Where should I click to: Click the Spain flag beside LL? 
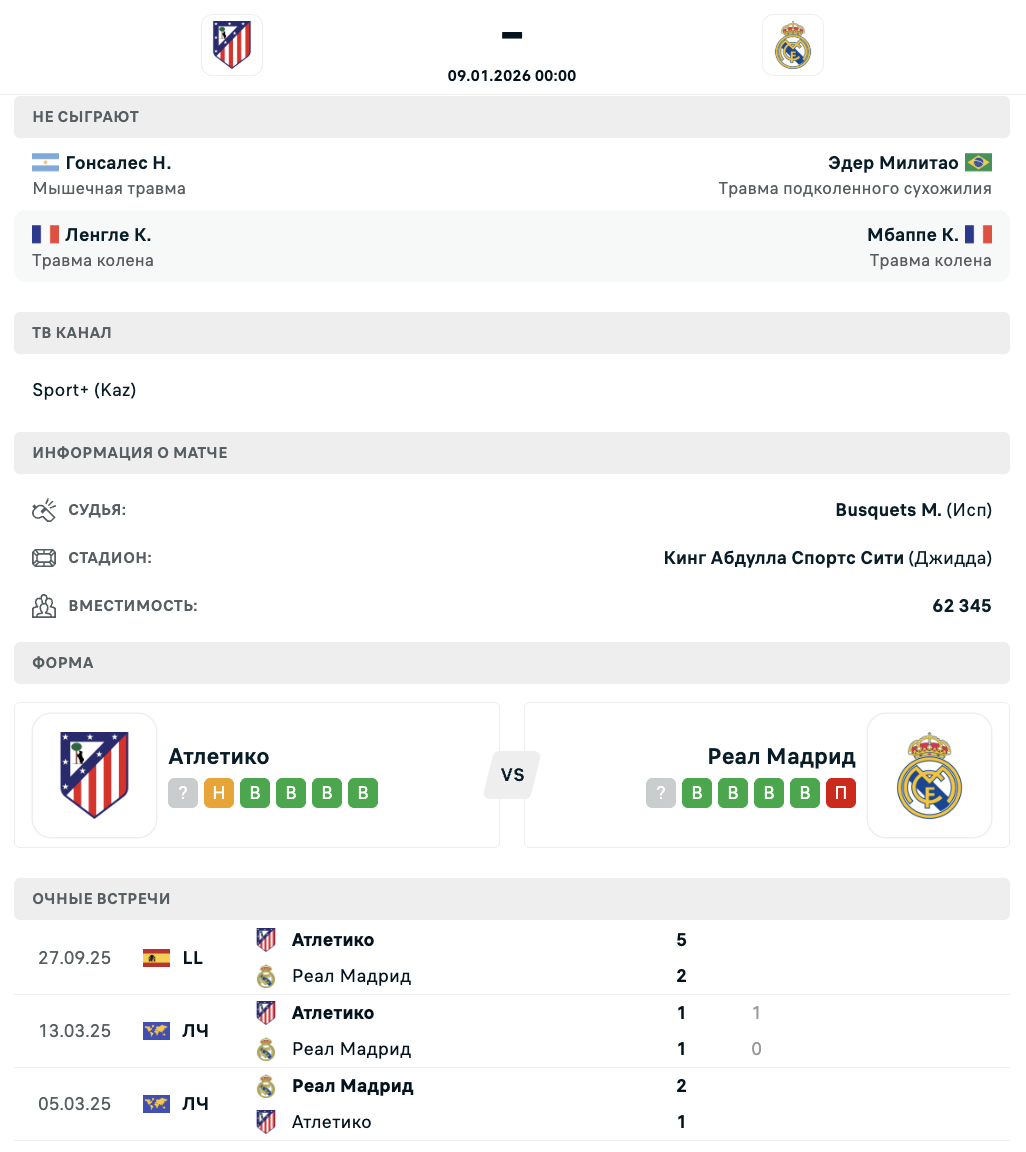156,958
